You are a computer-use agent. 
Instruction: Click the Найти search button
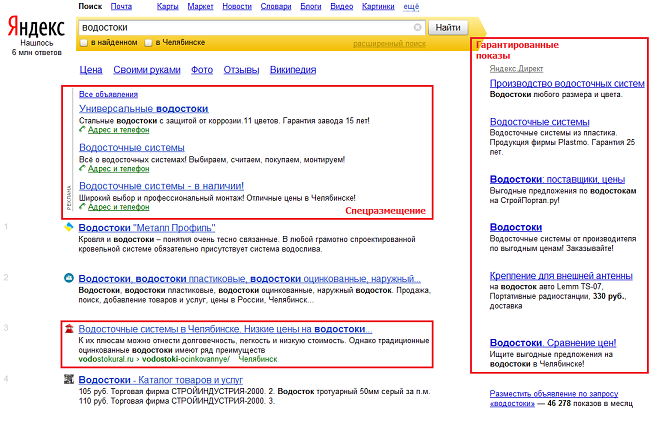(448, 27)
